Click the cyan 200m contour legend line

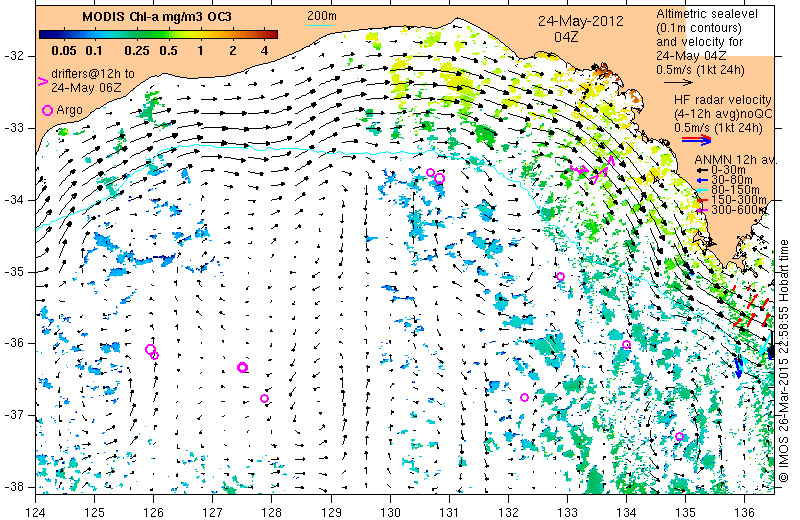(x=319, y=25)
